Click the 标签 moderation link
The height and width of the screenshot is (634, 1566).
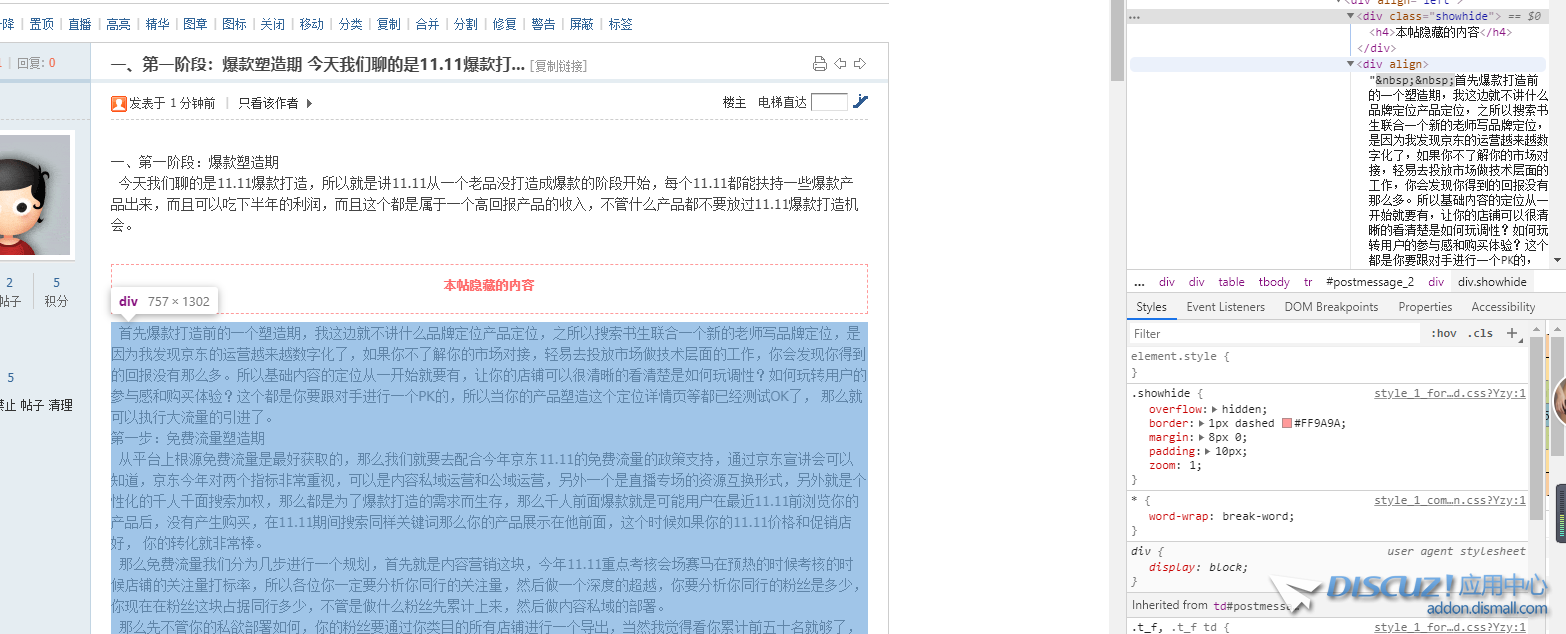tap(620, 24)
